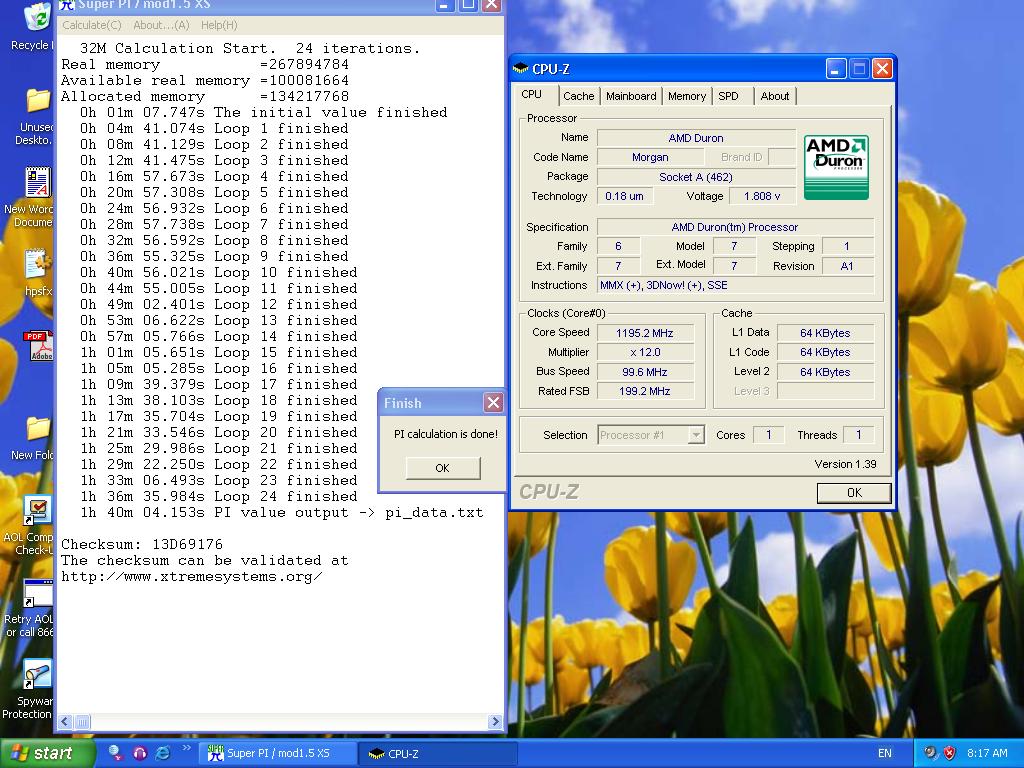Click OK in the Finish dialog
This screenshot has height=768, width=1024.
pyautogui.click(x=442, y=468)
